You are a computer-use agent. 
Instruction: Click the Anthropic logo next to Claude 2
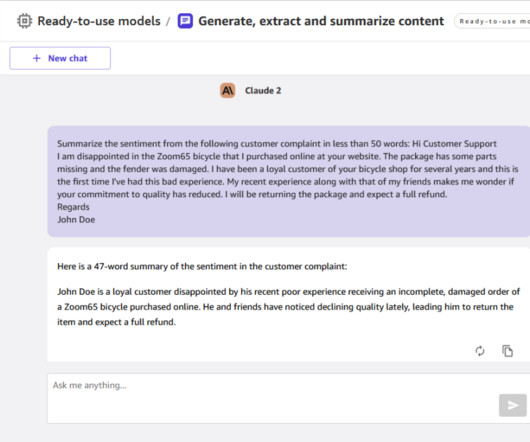coord(227,91)
